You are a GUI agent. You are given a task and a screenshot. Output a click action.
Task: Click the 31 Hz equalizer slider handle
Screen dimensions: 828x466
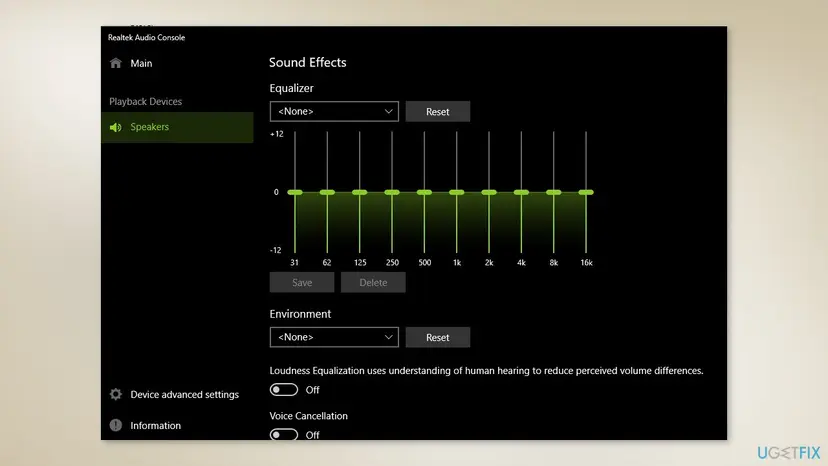tap(295, 192)
